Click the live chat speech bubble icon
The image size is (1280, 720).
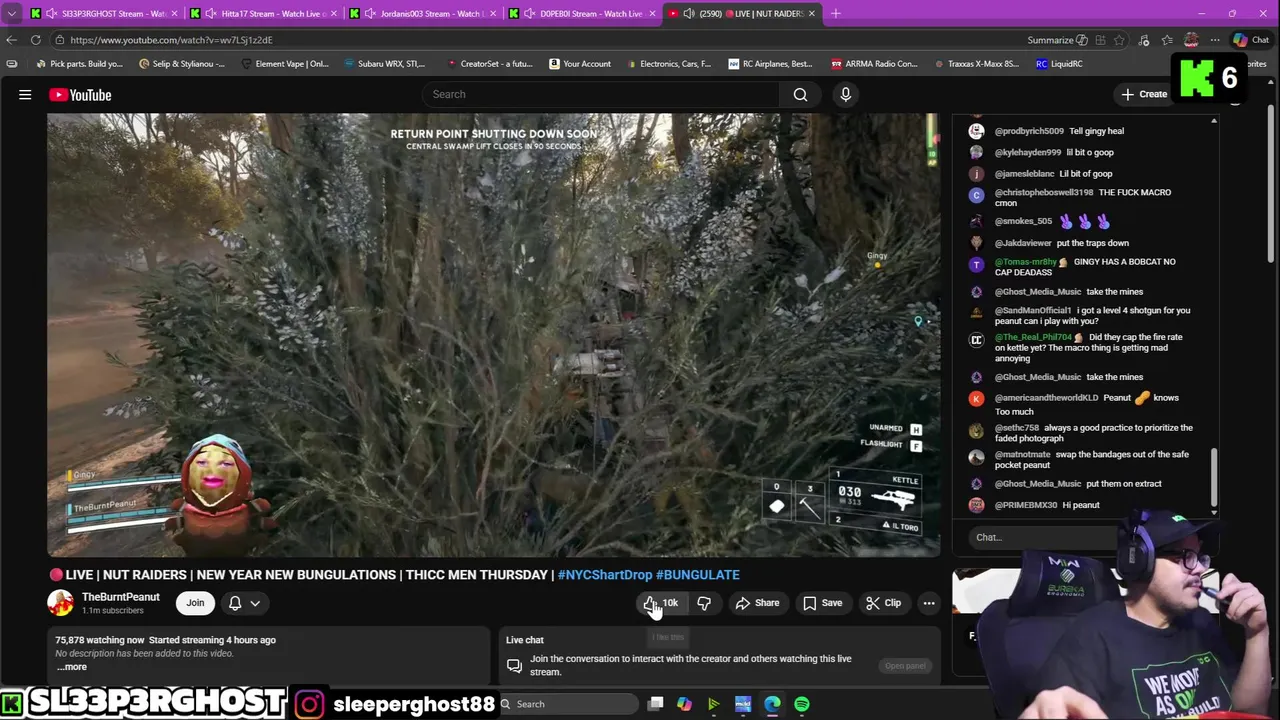tap(514, 666)
